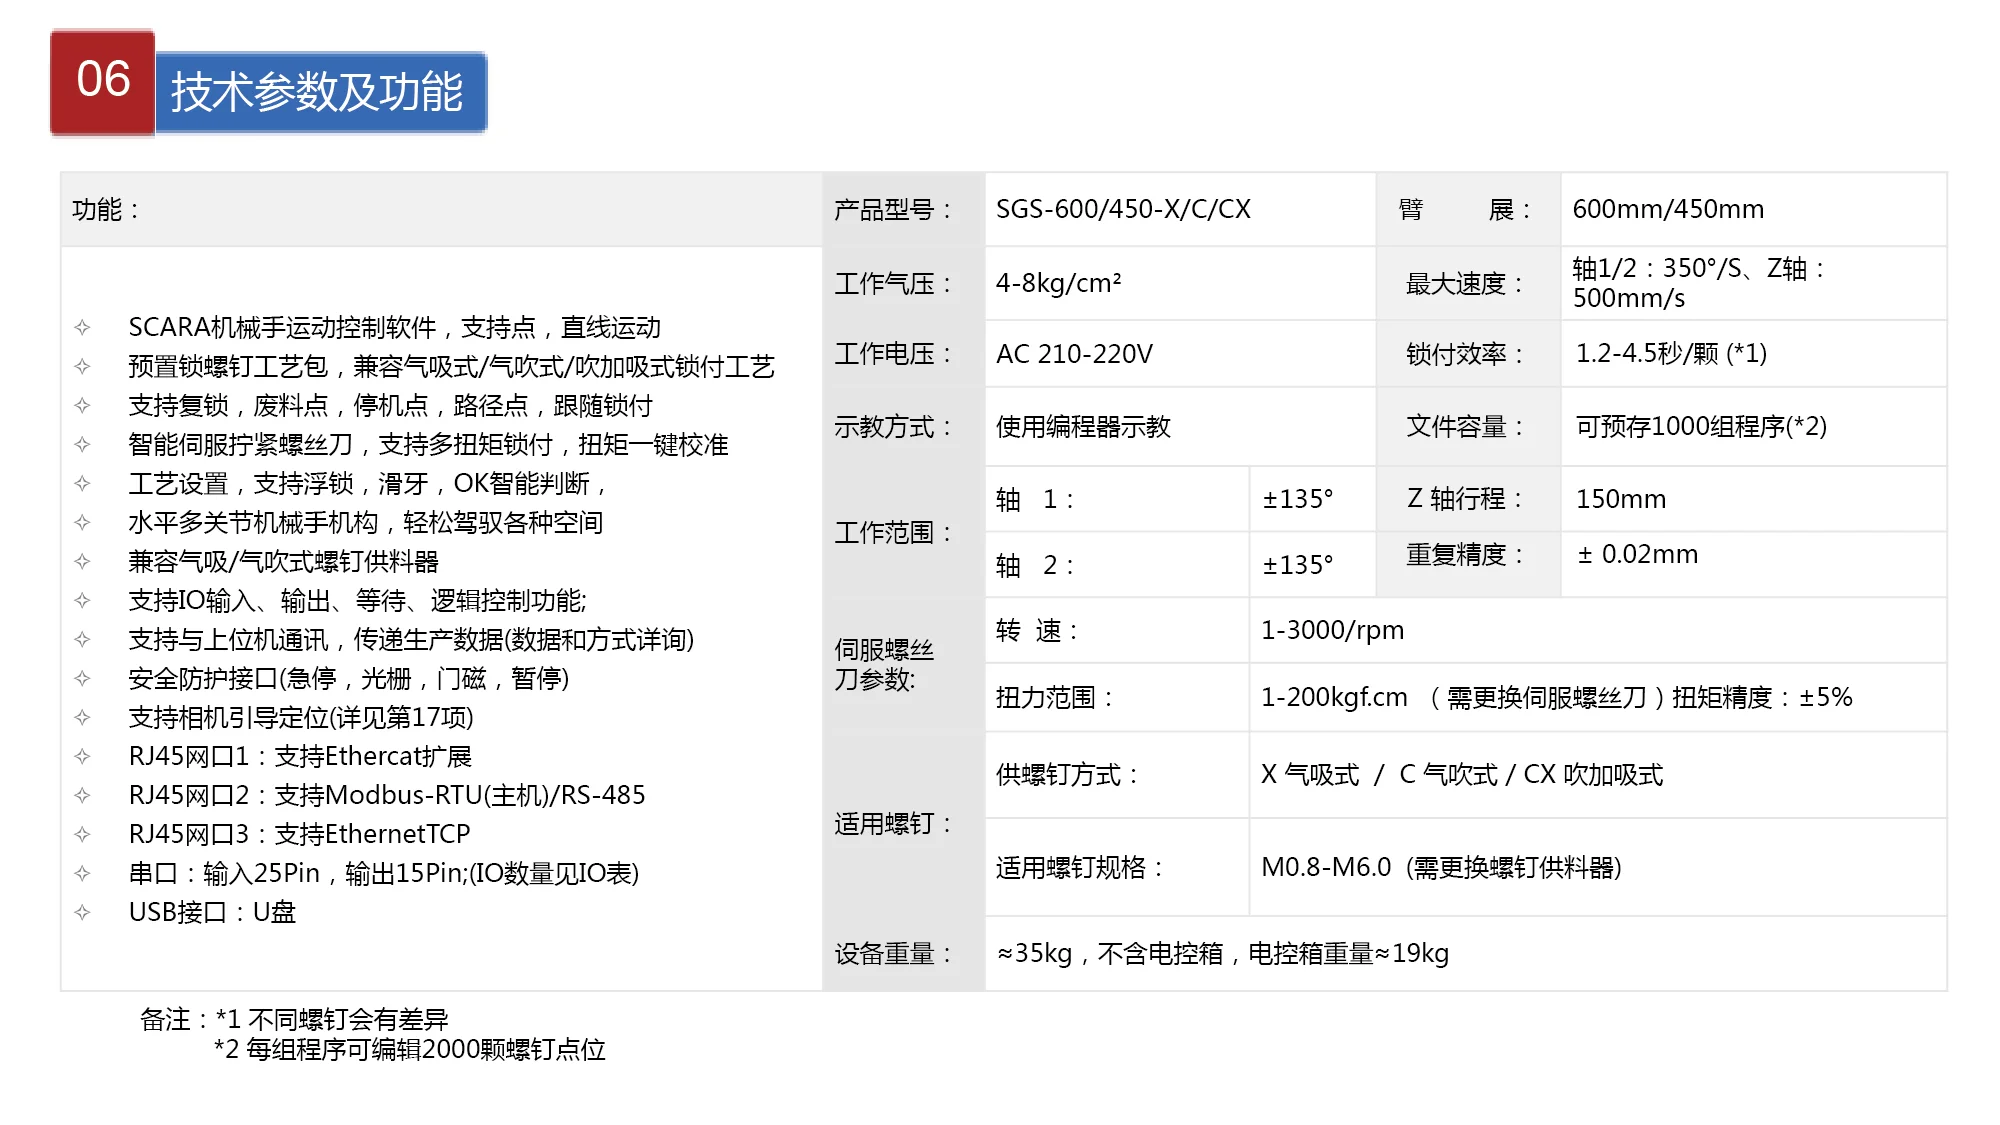Click the RJ45网口3 EthernetTCP line
Image resolution: width=2000 pixels, height=1125 pixels.
point(299,835)
